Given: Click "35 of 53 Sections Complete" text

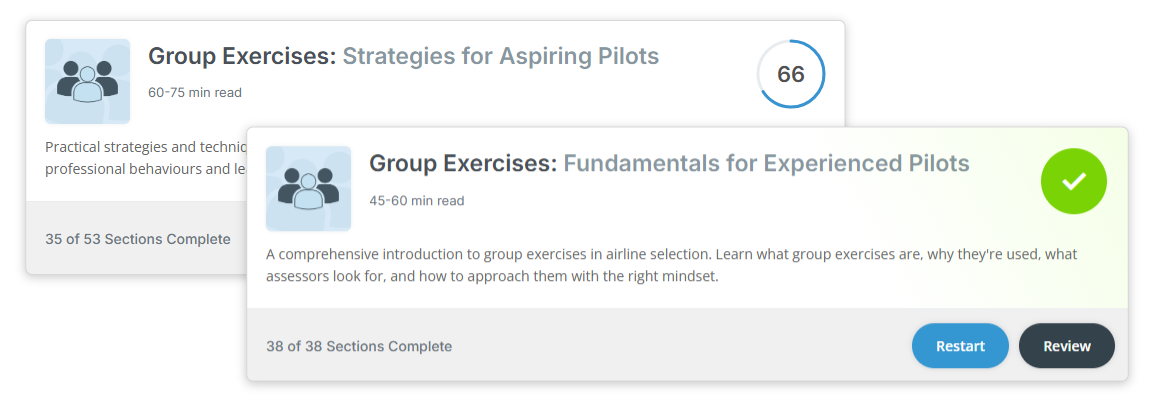Looking at the screenshot, I should pos(138,239).
